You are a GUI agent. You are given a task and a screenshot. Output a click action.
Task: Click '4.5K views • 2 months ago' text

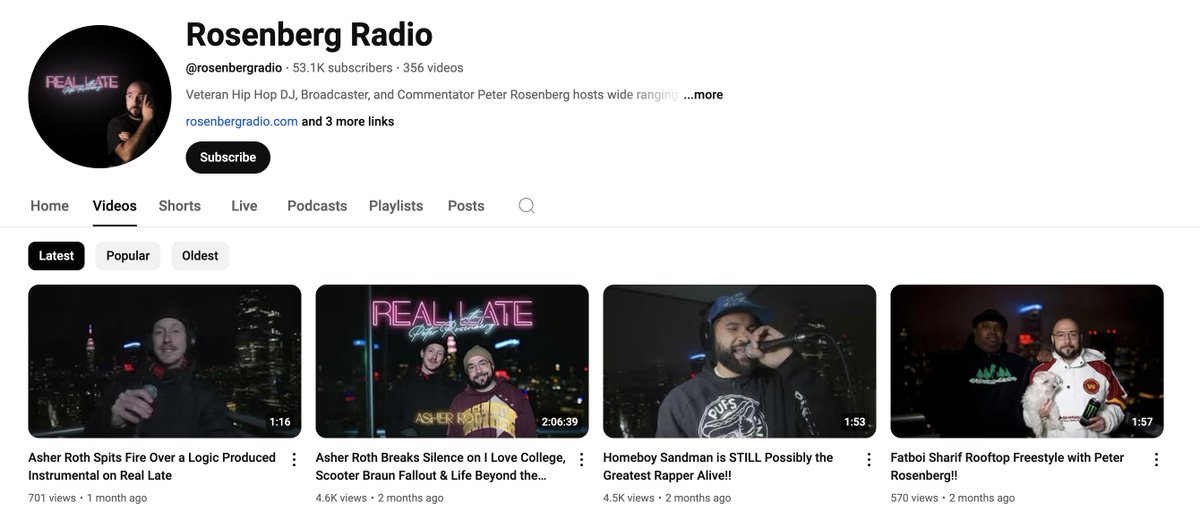coord(667,498)
